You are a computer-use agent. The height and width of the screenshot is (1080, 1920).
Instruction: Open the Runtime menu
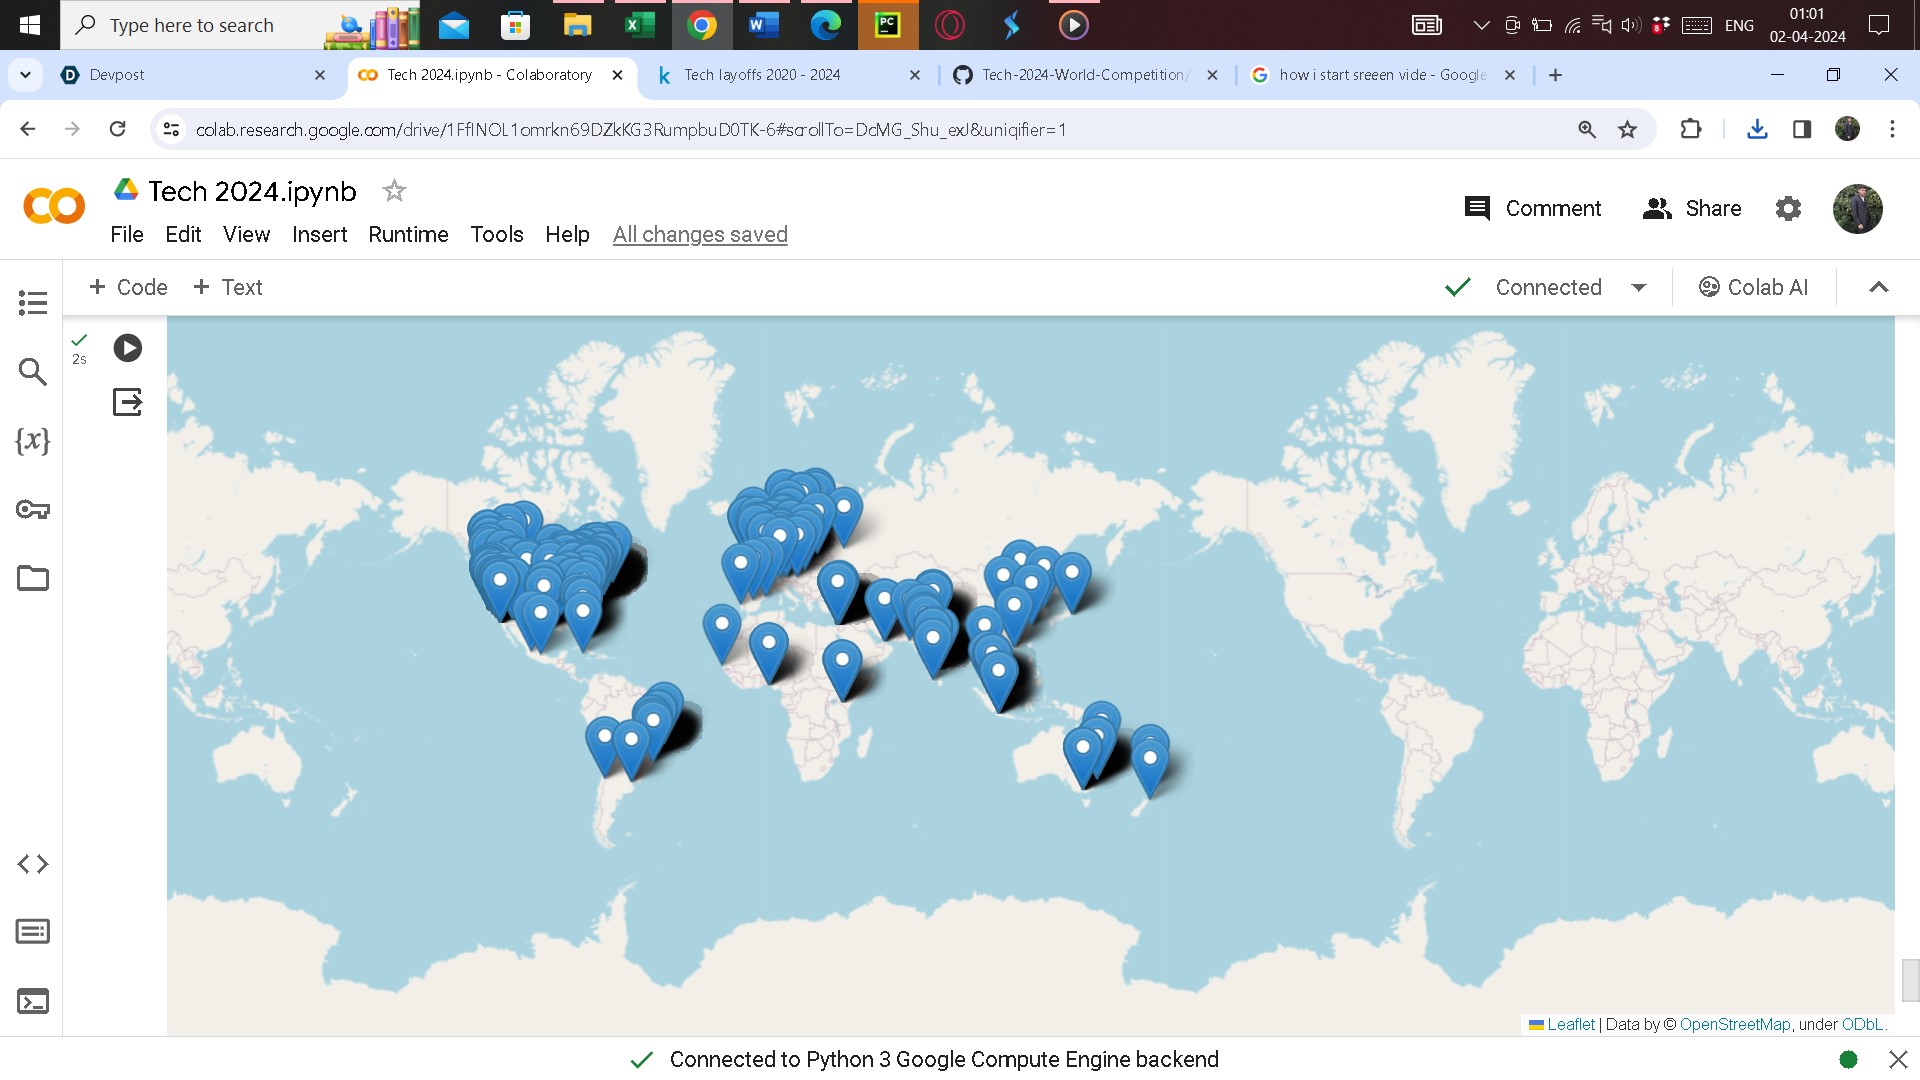coord(408,234)
